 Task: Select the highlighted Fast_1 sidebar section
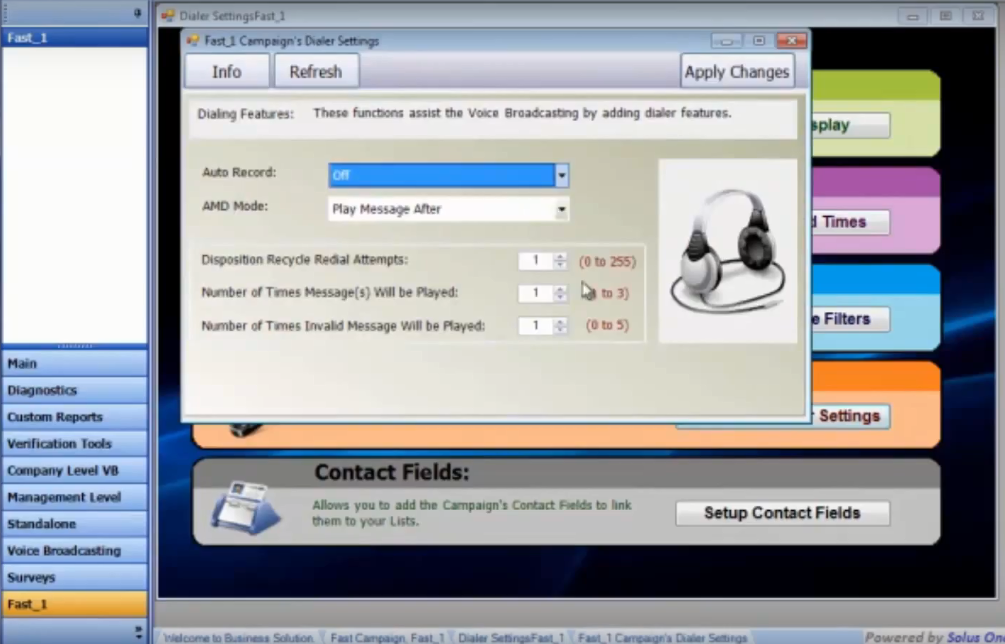coord(75,604)
